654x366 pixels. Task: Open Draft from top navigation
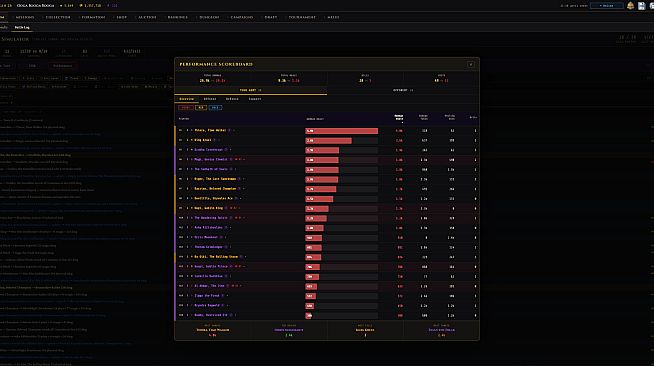(x=271, y=18)
